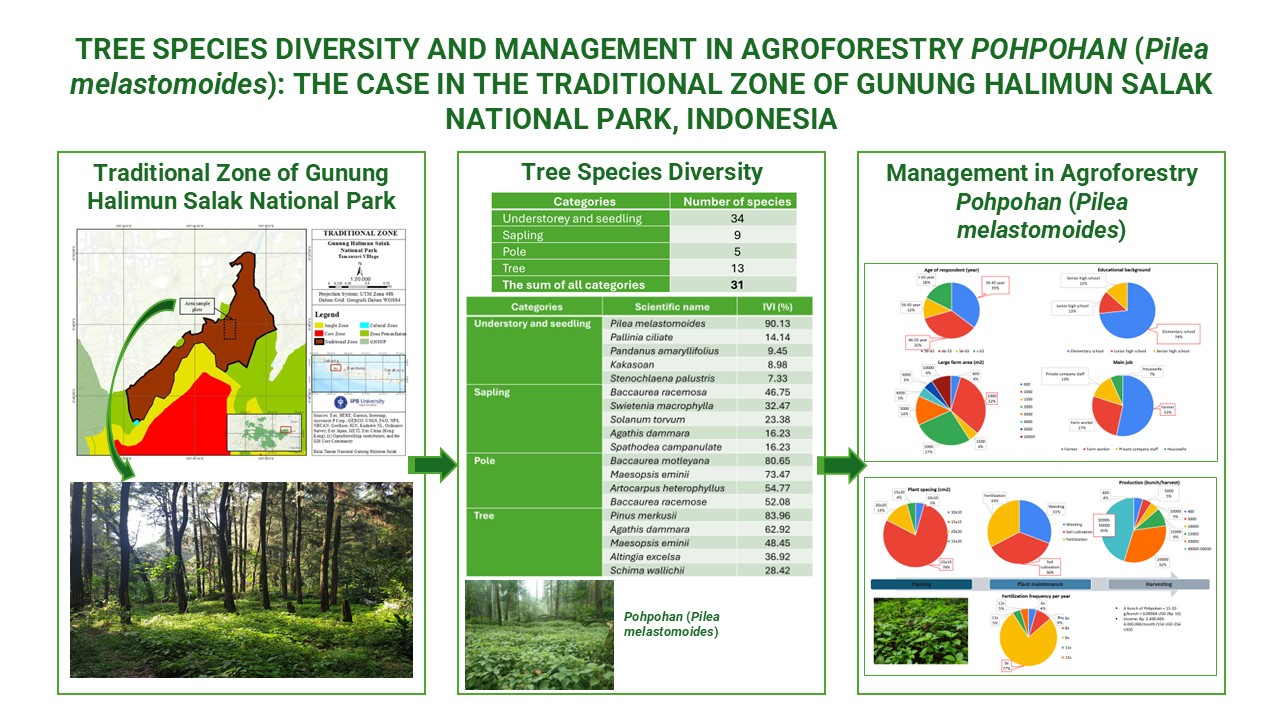Screen dimensions: 1280x720
Task: Click the '15x15 76%' callout label
Action: [x=945, y=565]
